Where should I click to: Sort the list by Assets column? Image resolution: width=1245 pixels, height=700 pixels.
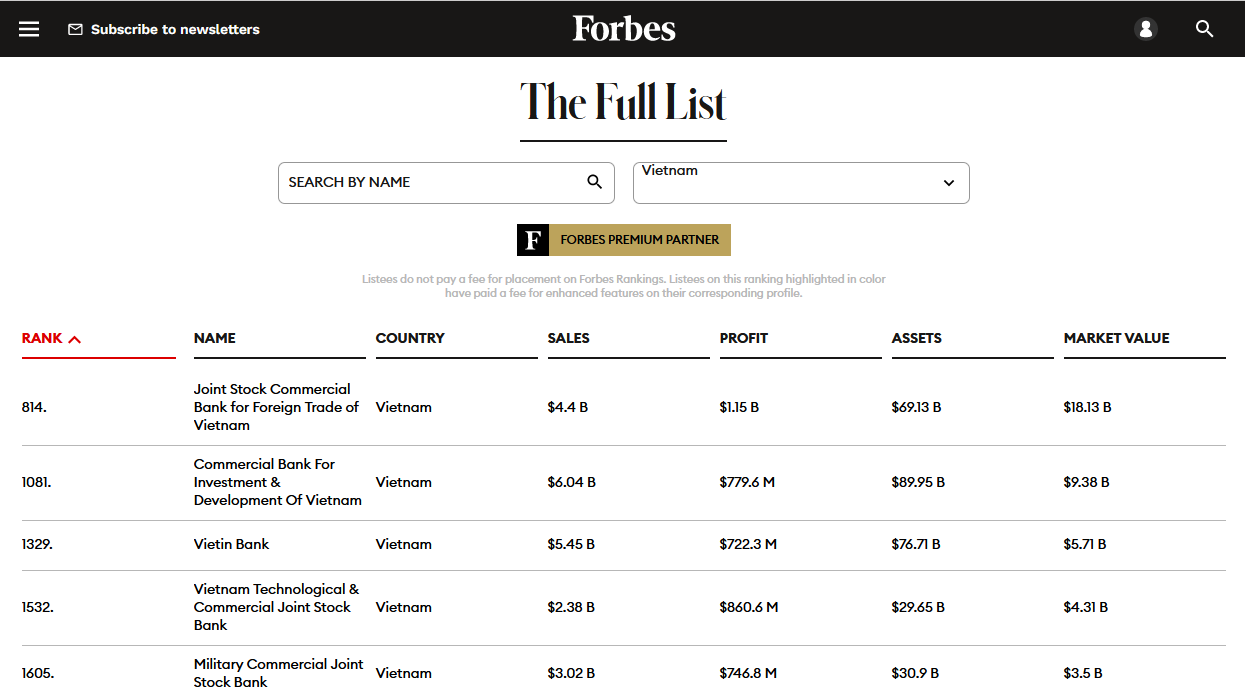[x=916, y=338]
